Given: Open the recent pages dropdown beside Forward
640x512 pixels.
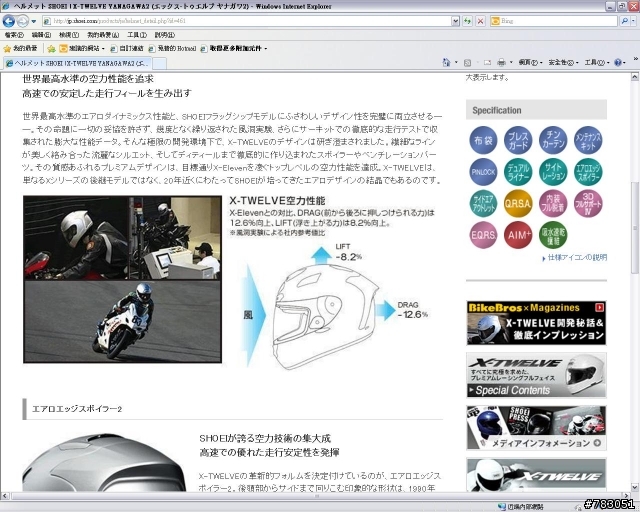Looking at the screenshot, I should [x=34, y=21].
